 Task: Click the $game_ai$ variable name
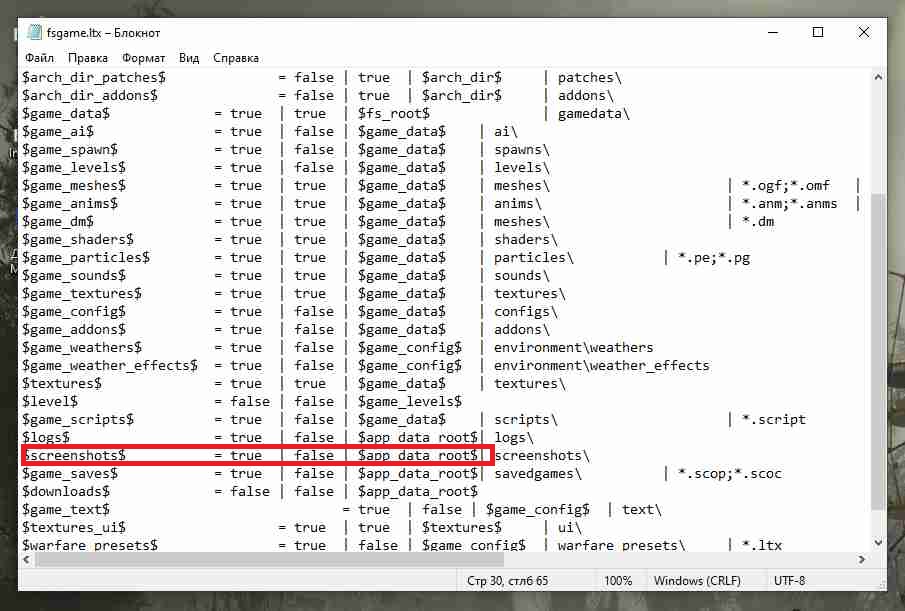58,132
